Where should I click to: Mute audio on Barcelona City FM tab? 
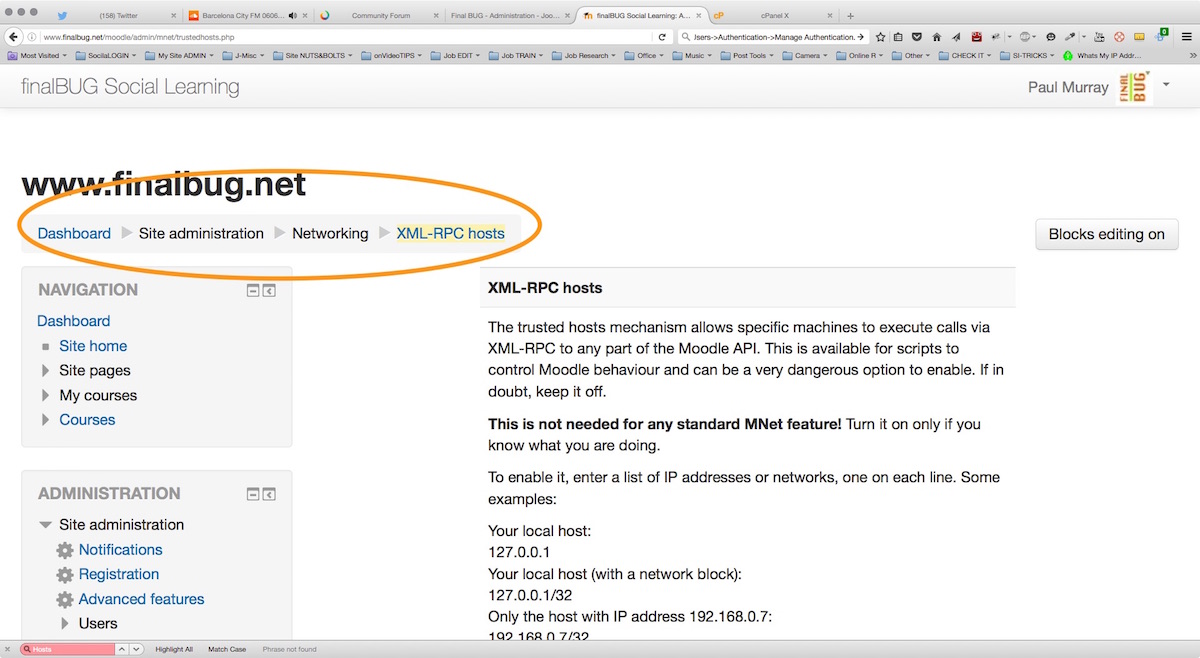tap(293, 16)
